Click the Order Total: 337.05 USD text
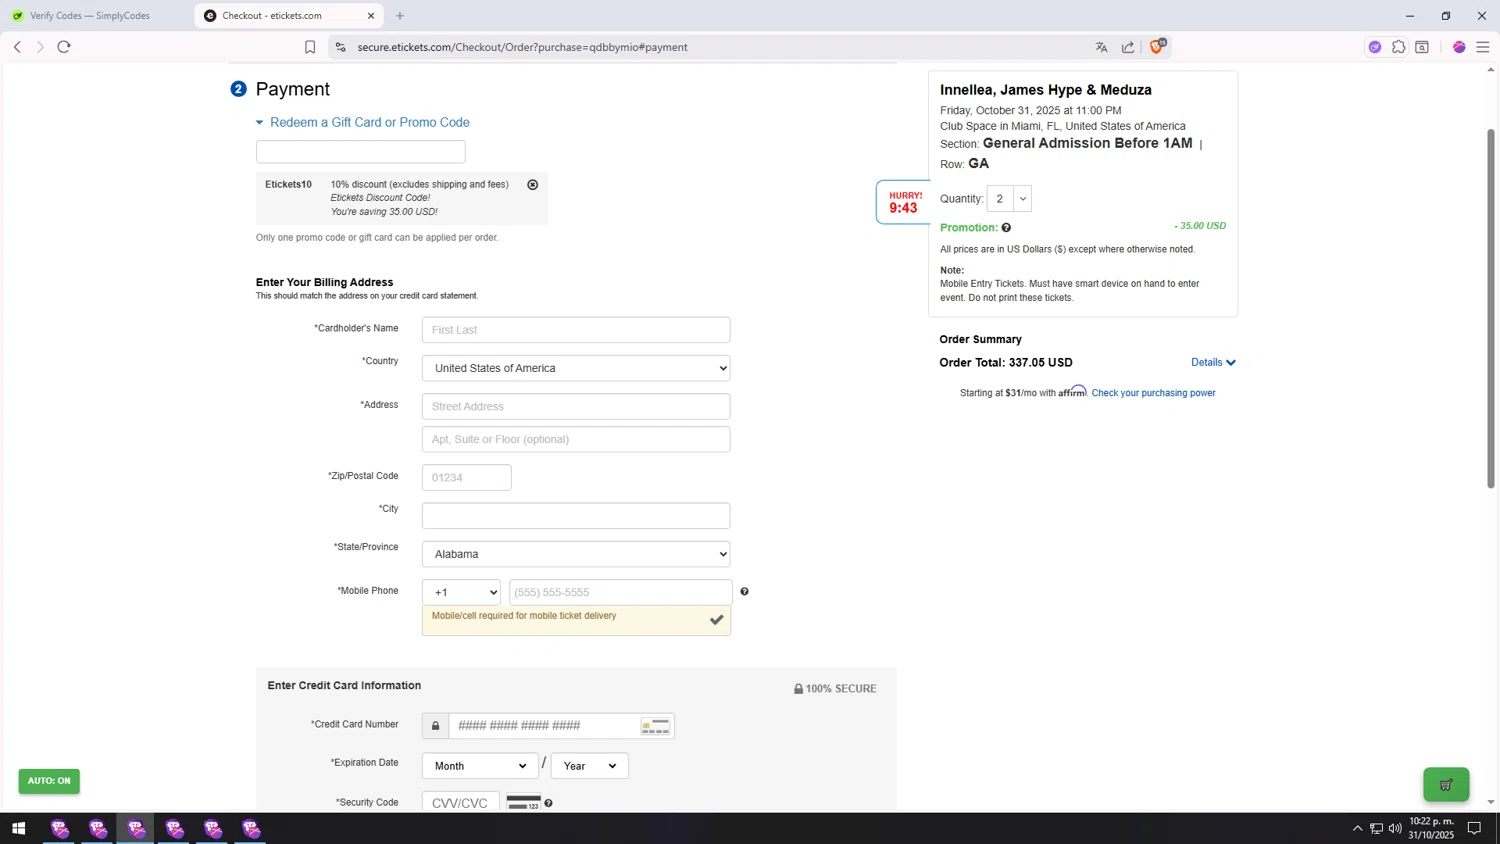 [x=1006, y=363]
